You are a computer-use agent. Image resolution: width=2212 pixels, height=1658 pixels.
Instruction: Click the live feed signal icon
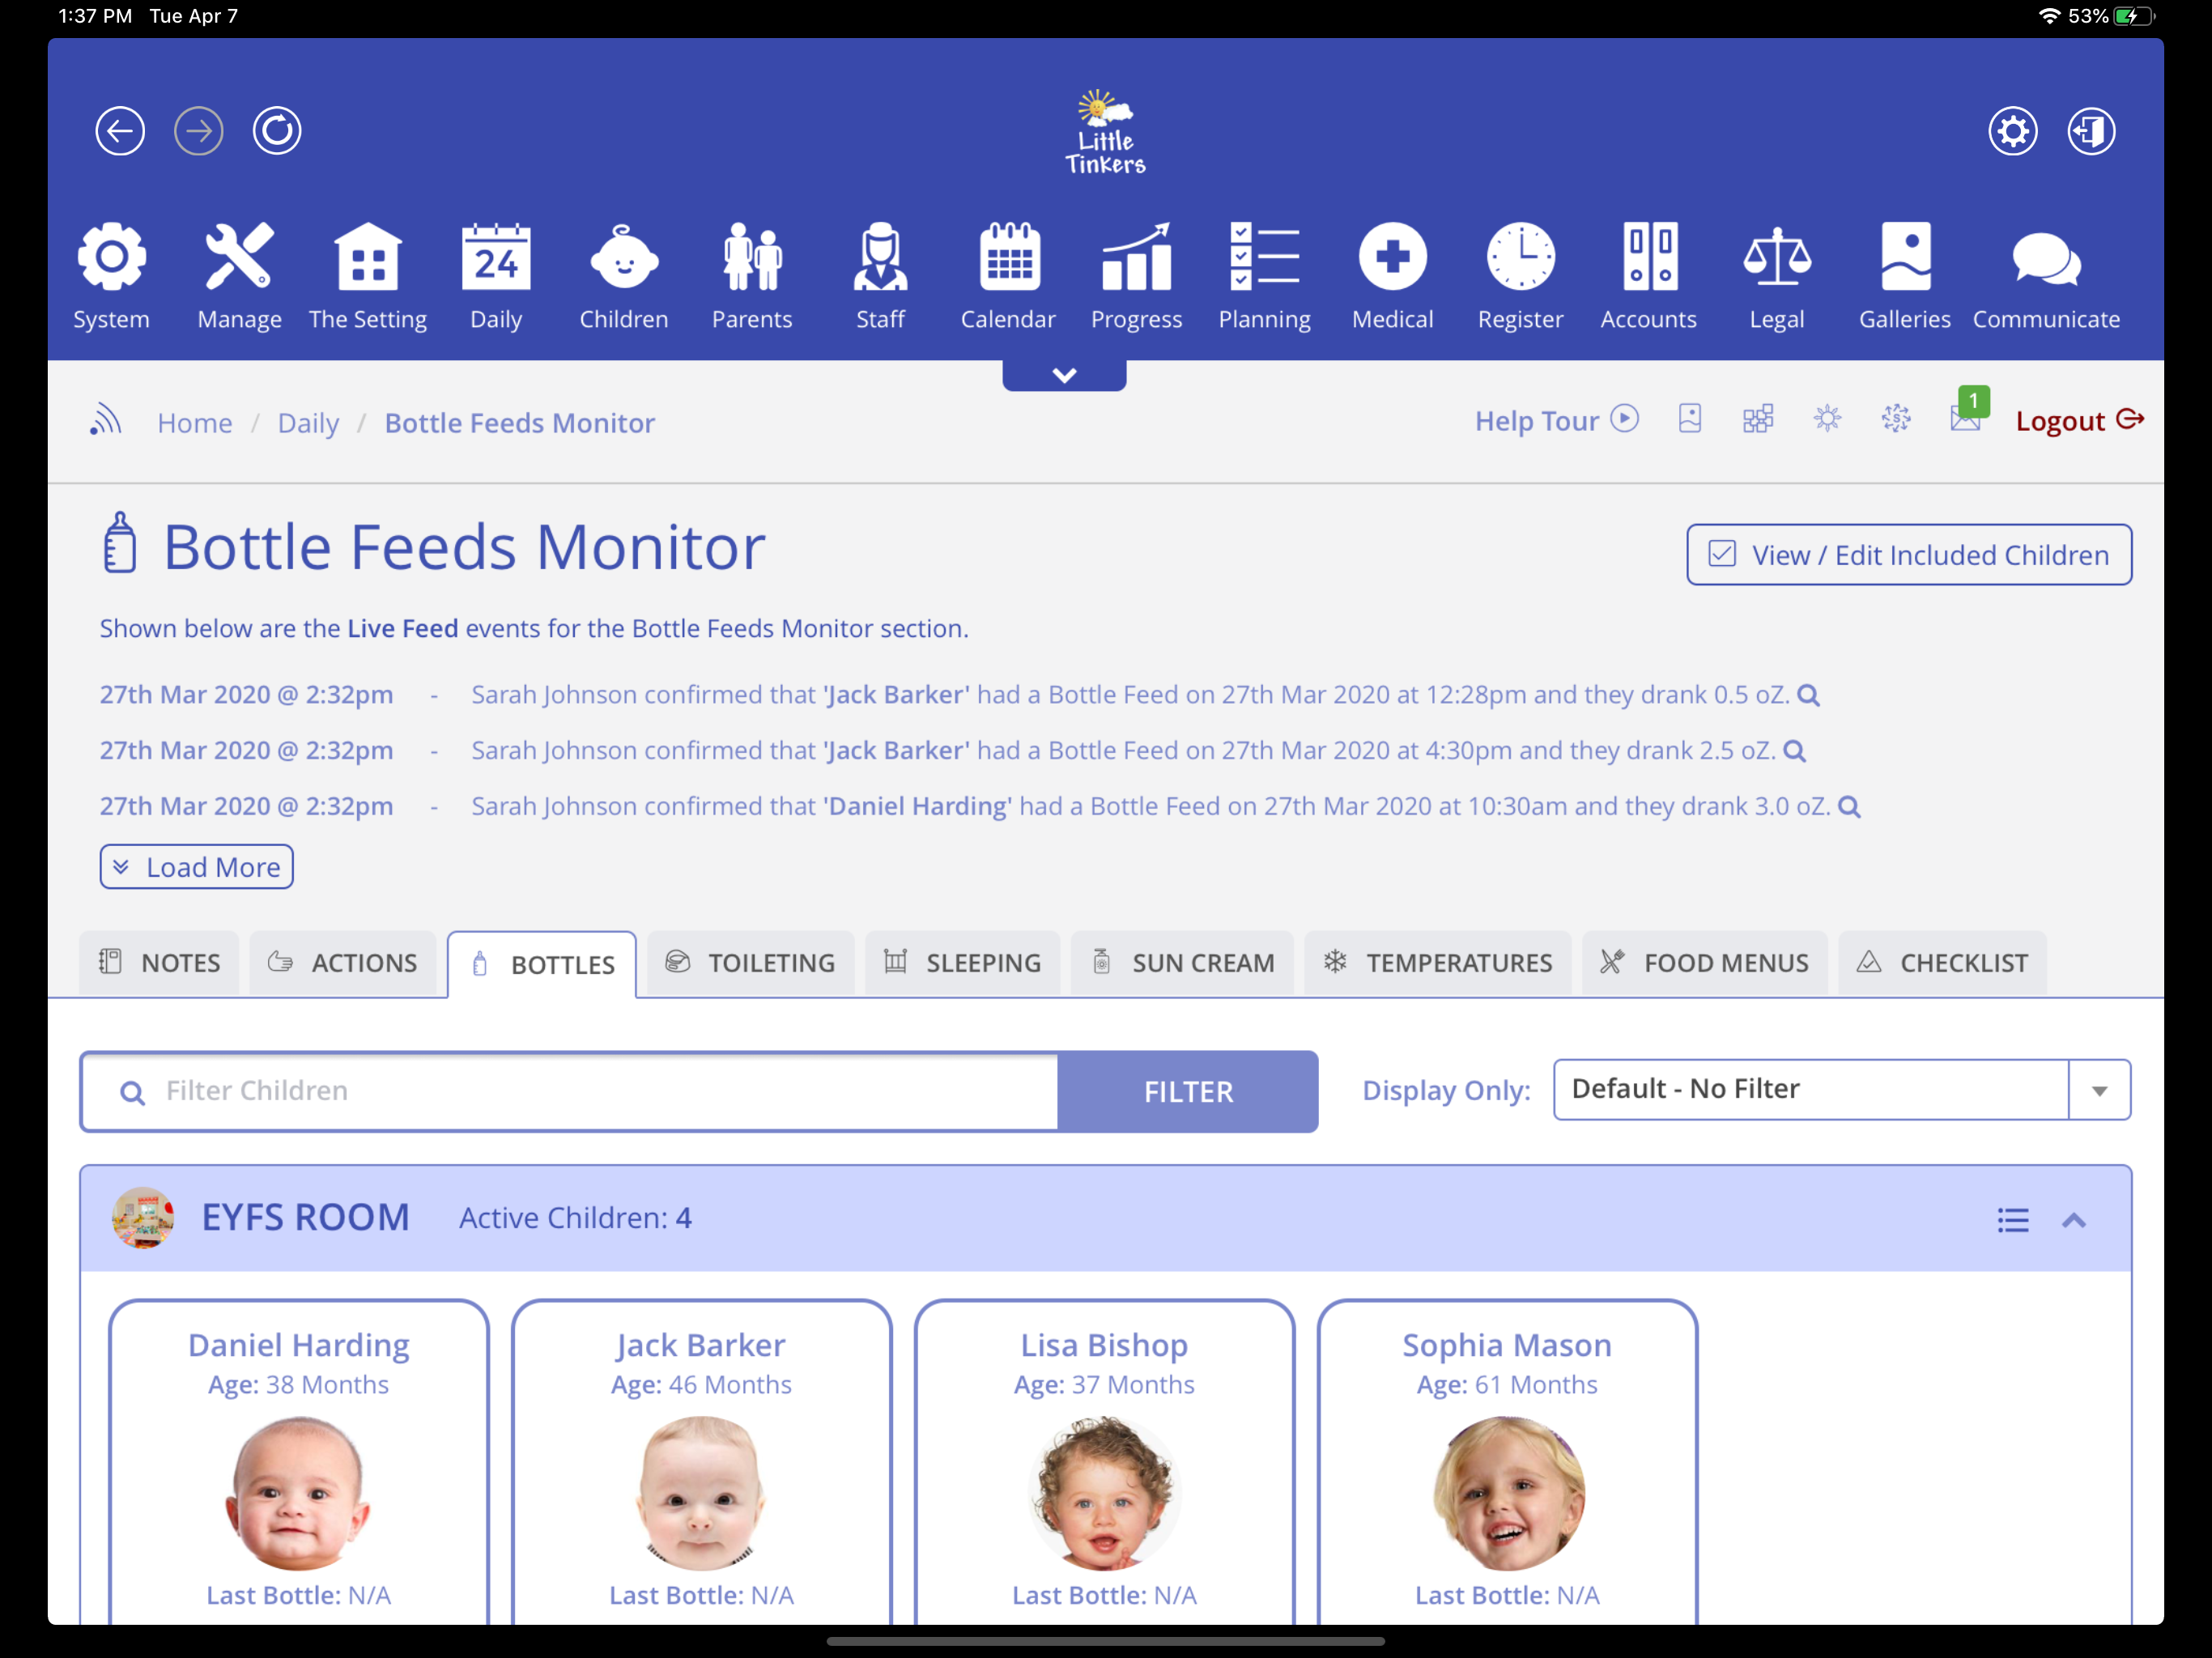105,421
